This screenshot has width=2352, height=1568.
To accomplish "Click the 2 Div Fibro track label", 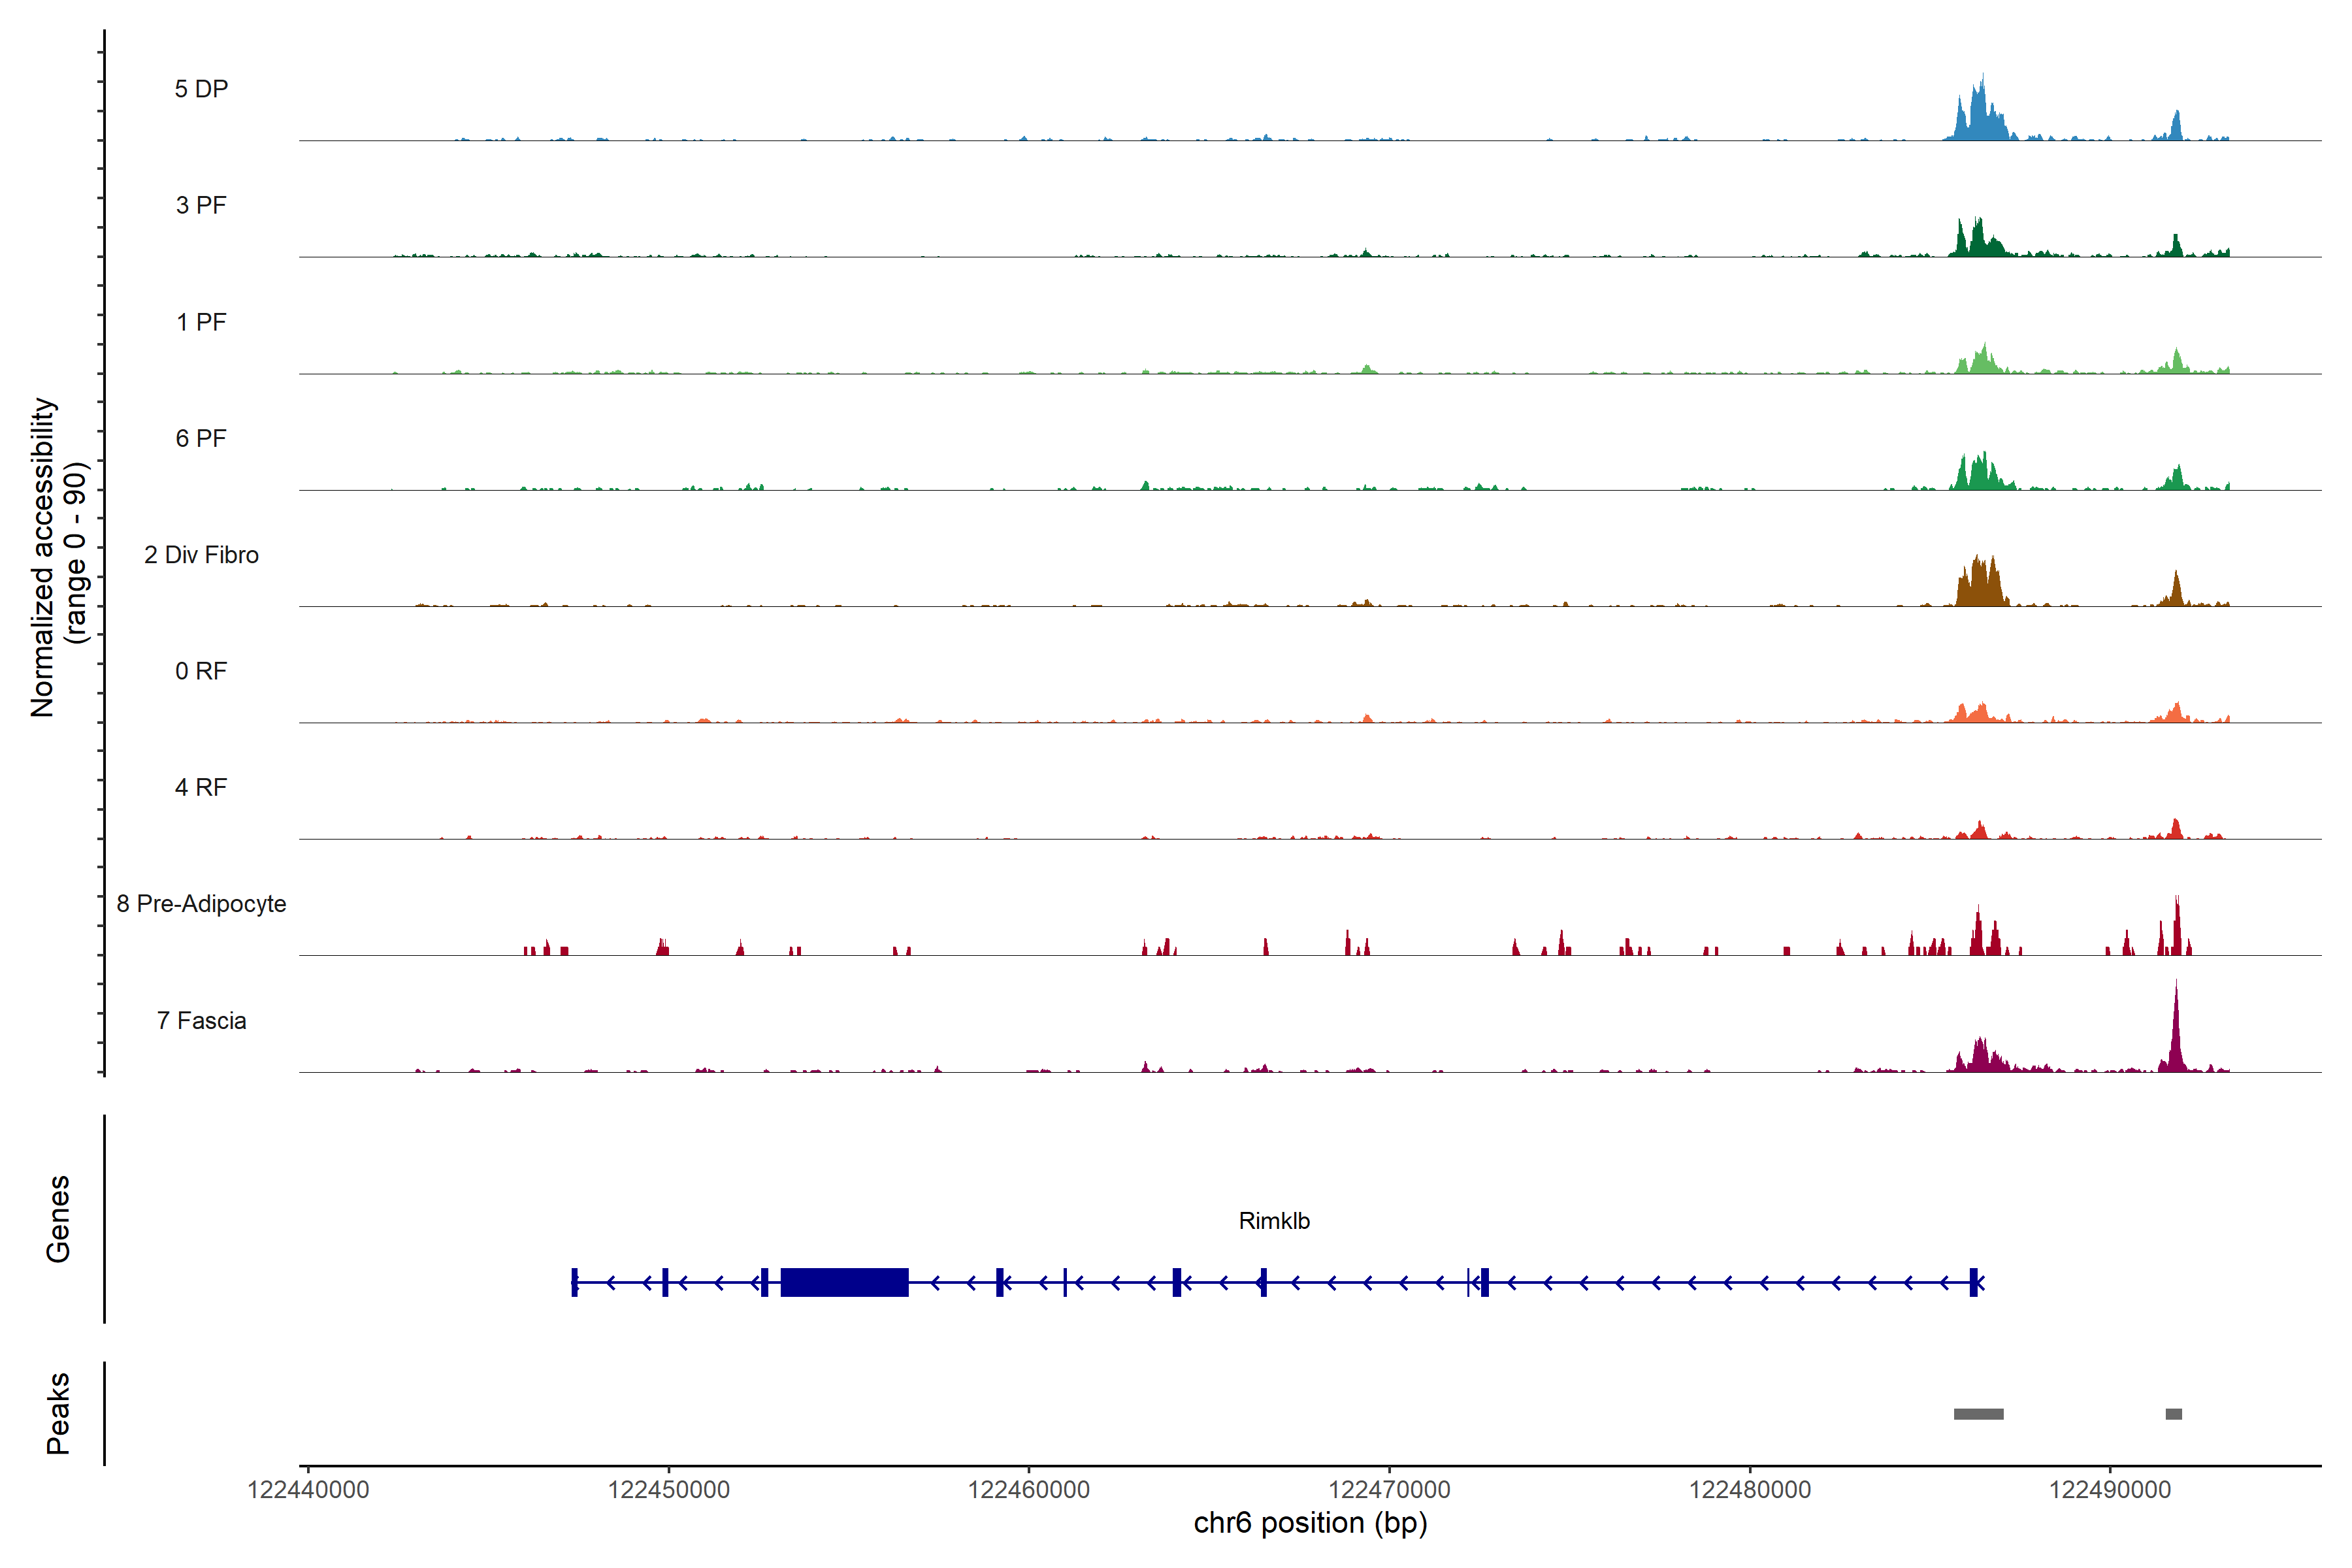I will [x=201, y=555].
